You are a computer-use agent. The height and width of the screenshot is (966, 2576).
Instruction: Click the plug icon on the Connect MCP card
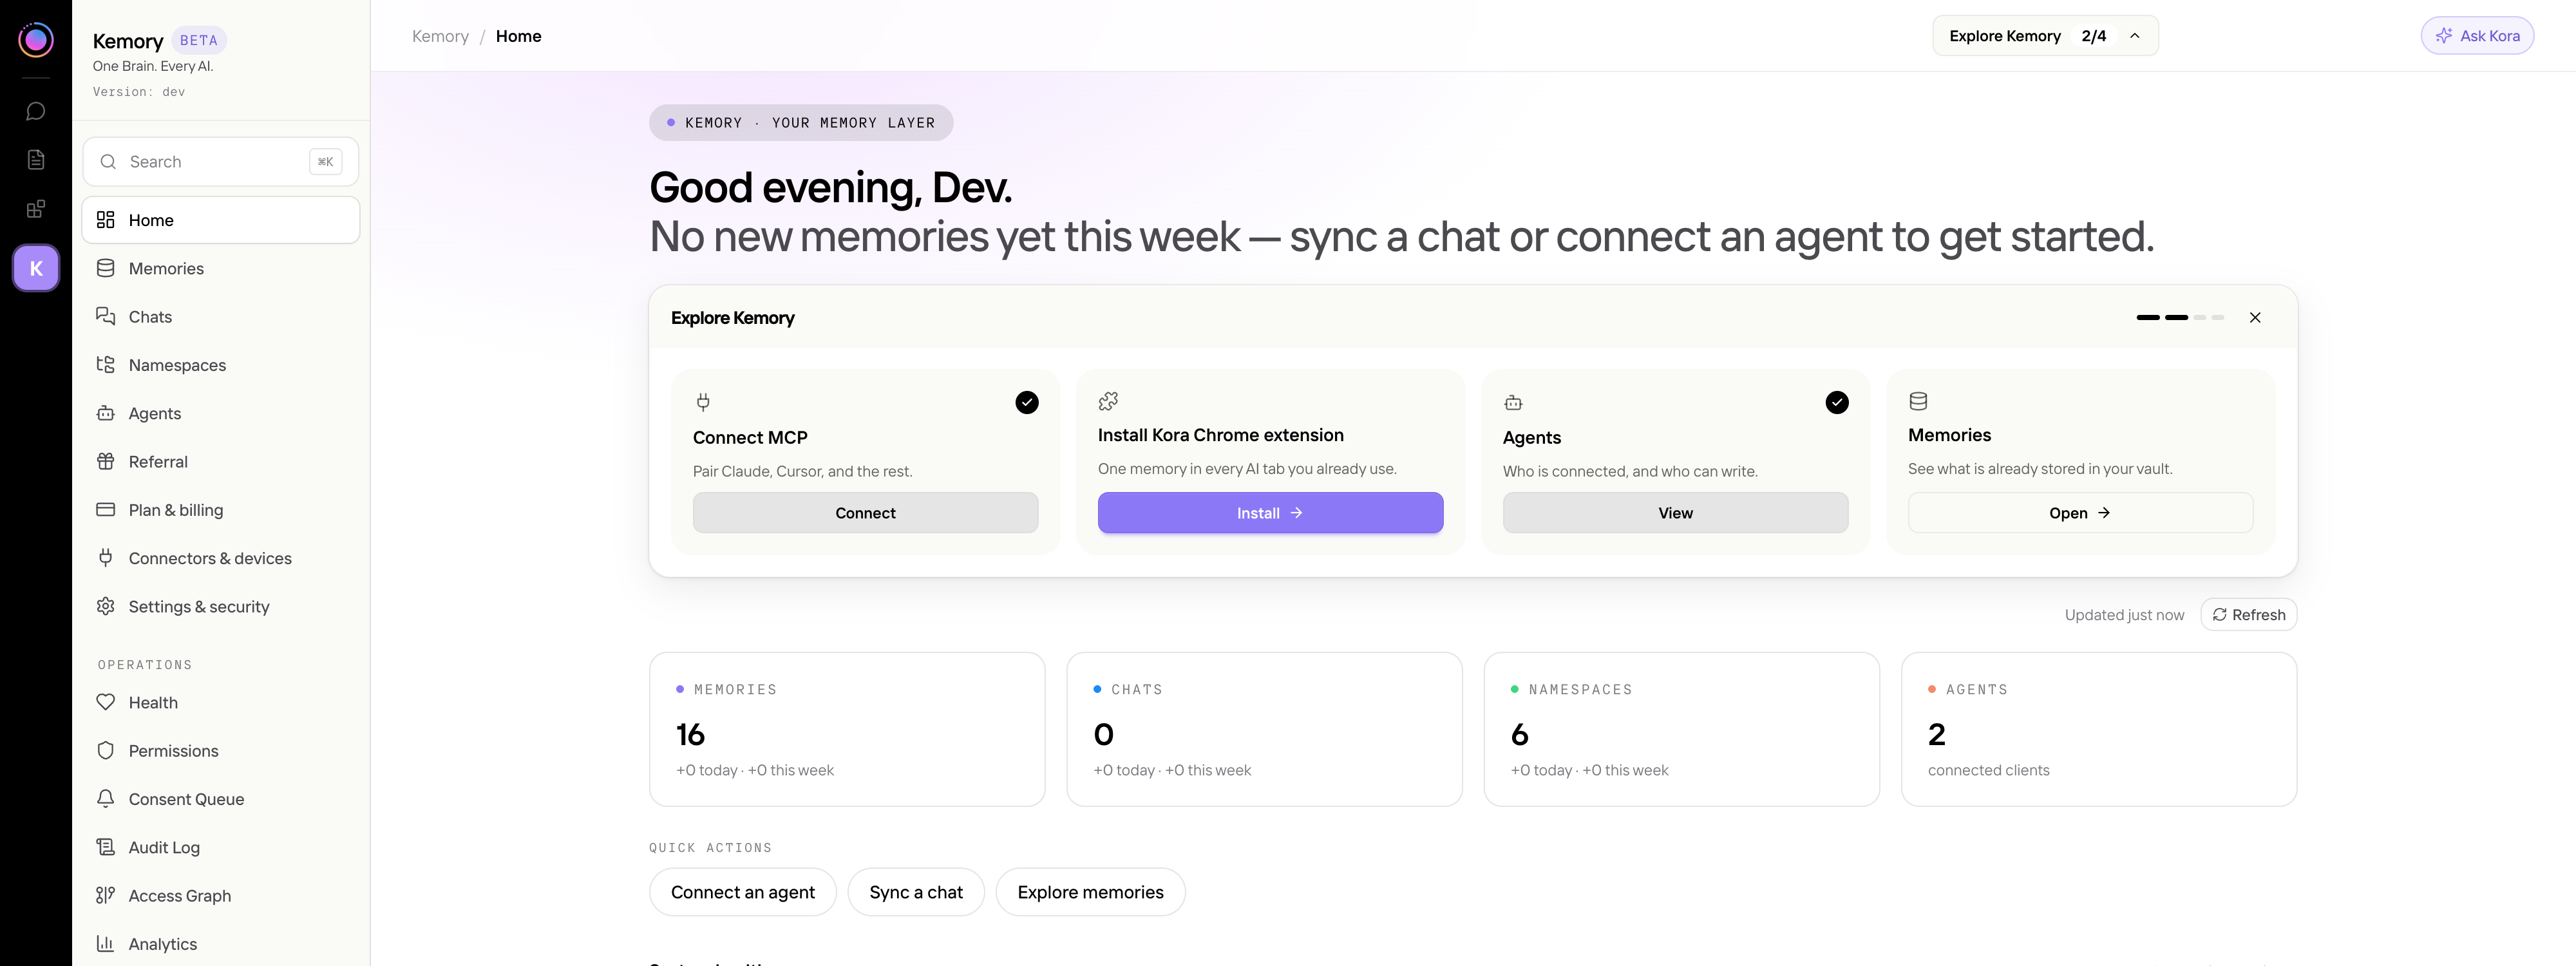[703, 402]
